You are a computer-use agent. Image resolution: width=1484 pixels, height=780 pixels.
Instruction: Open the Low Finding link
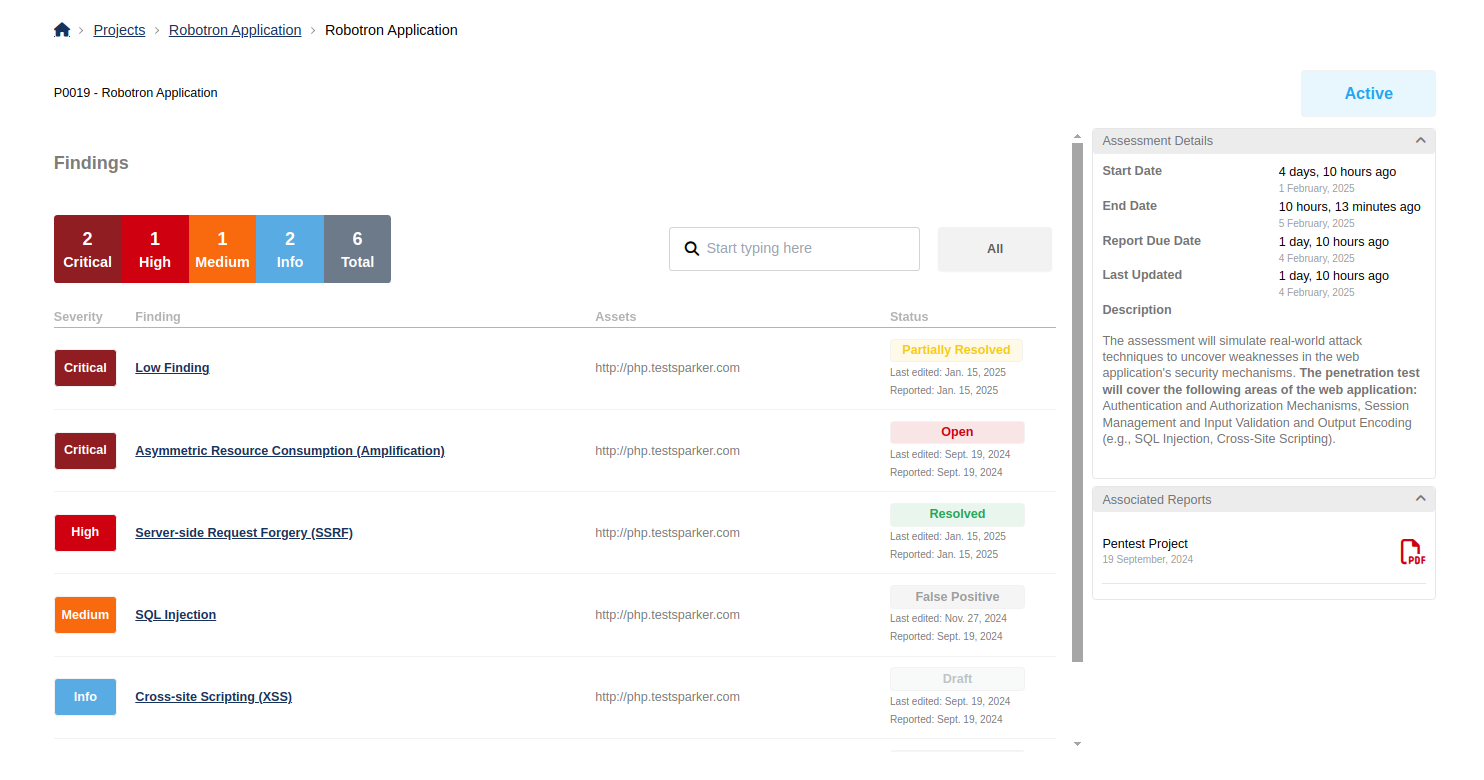pos(172,368)
